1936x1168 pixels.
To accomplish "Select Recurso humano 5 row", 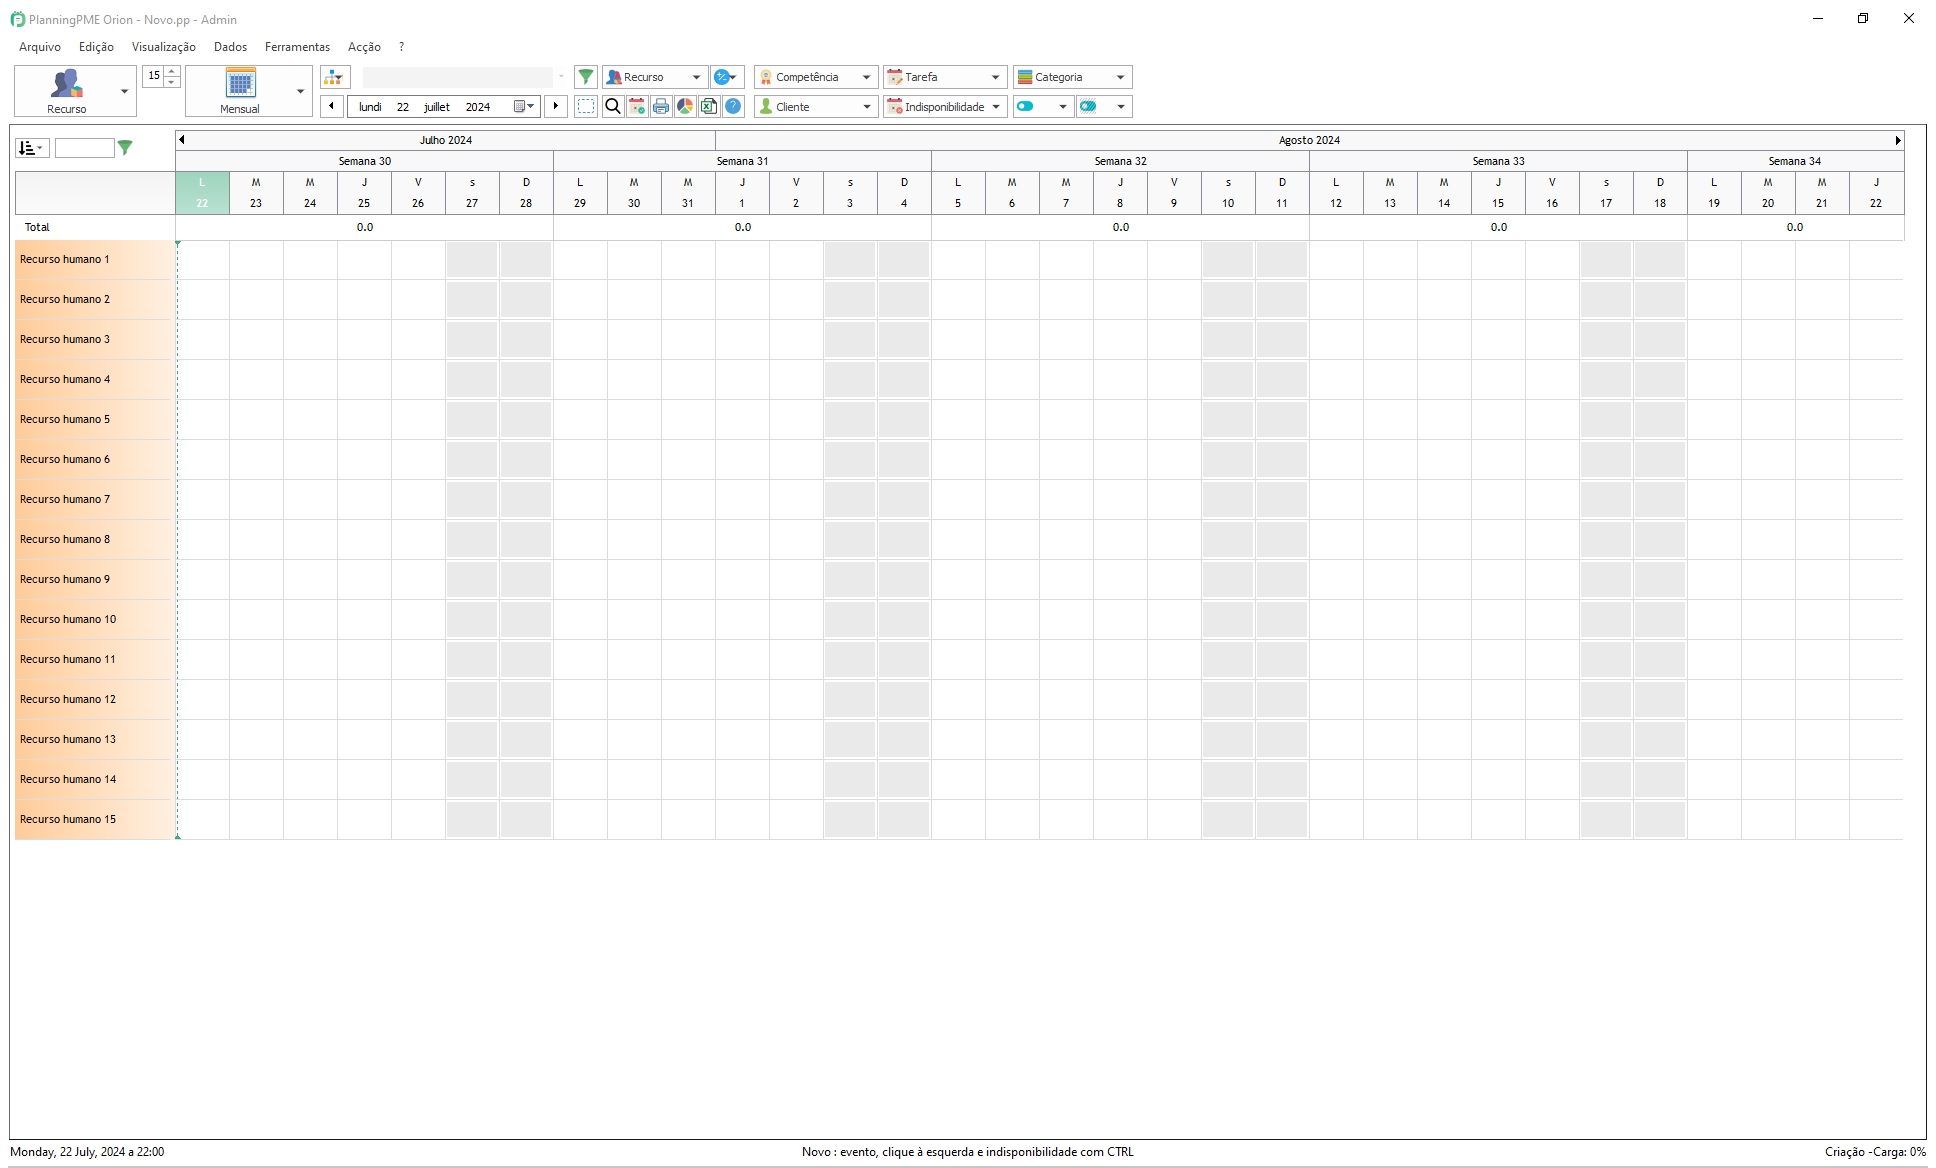I will point(95,419).
